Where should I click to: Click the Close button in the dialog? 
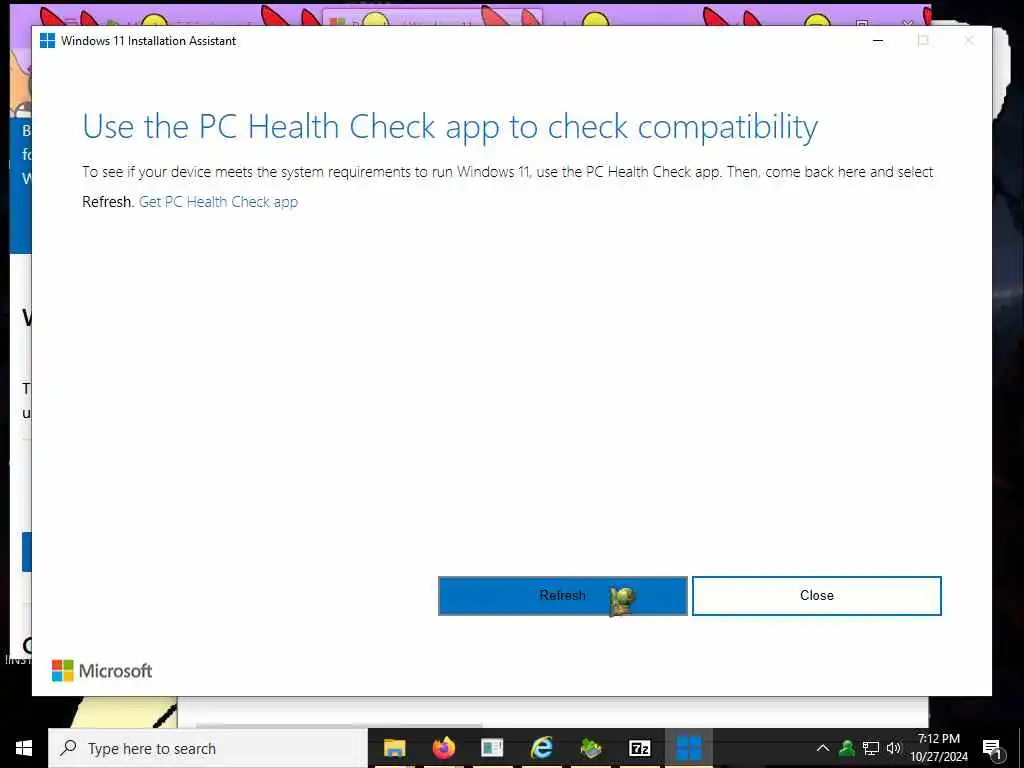point(816,596)
